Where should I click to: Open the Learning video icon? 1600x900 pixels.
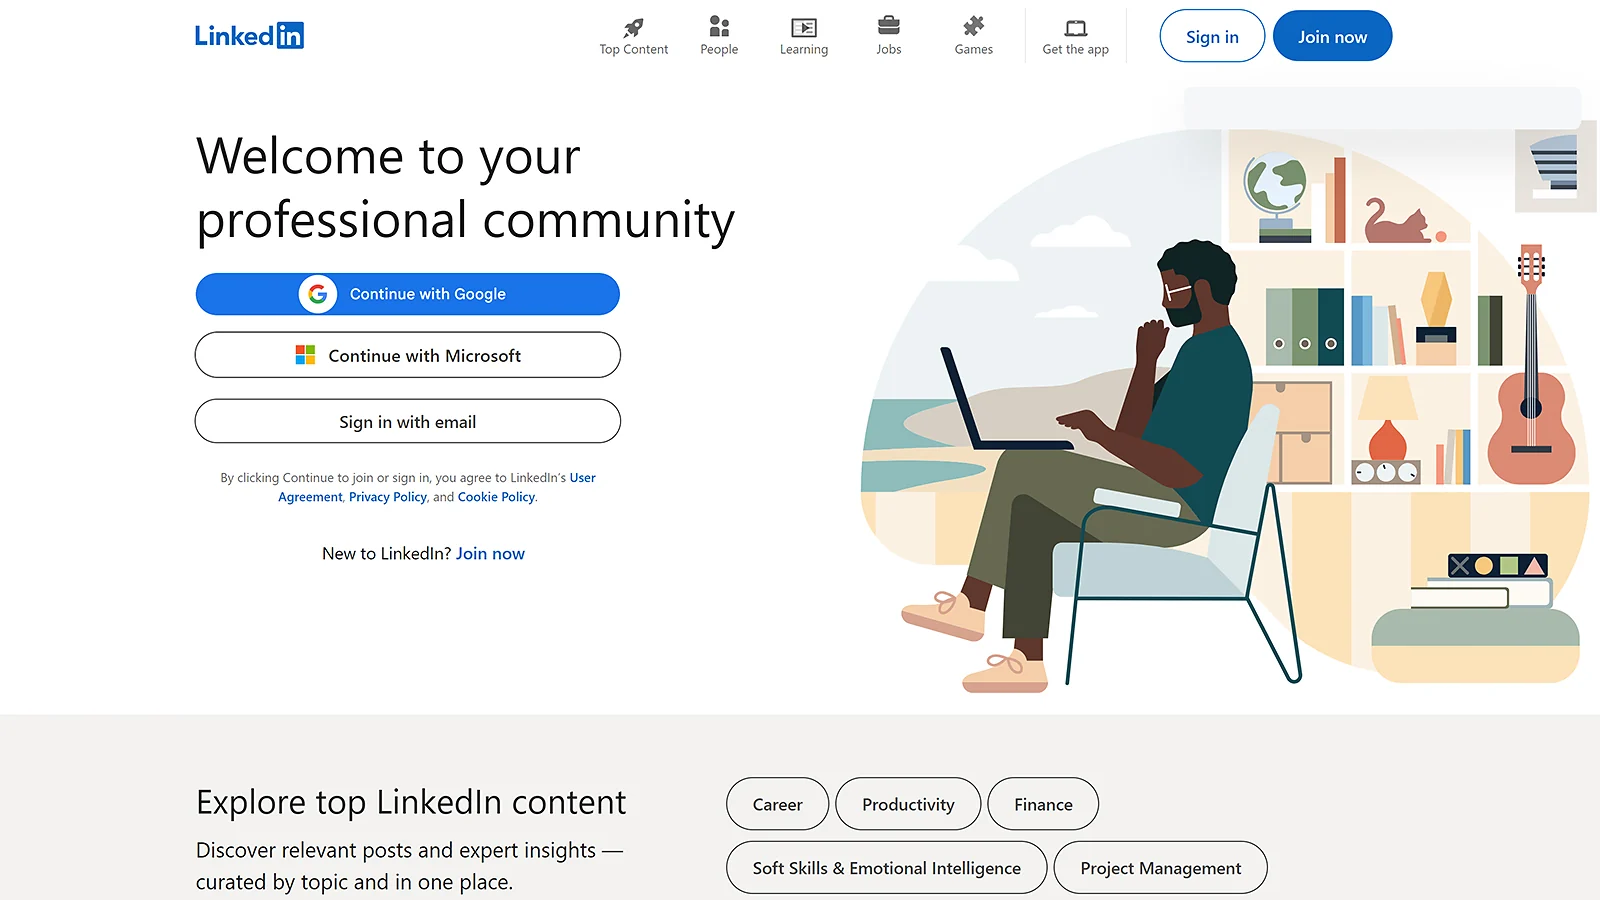[x=804, y=27]
